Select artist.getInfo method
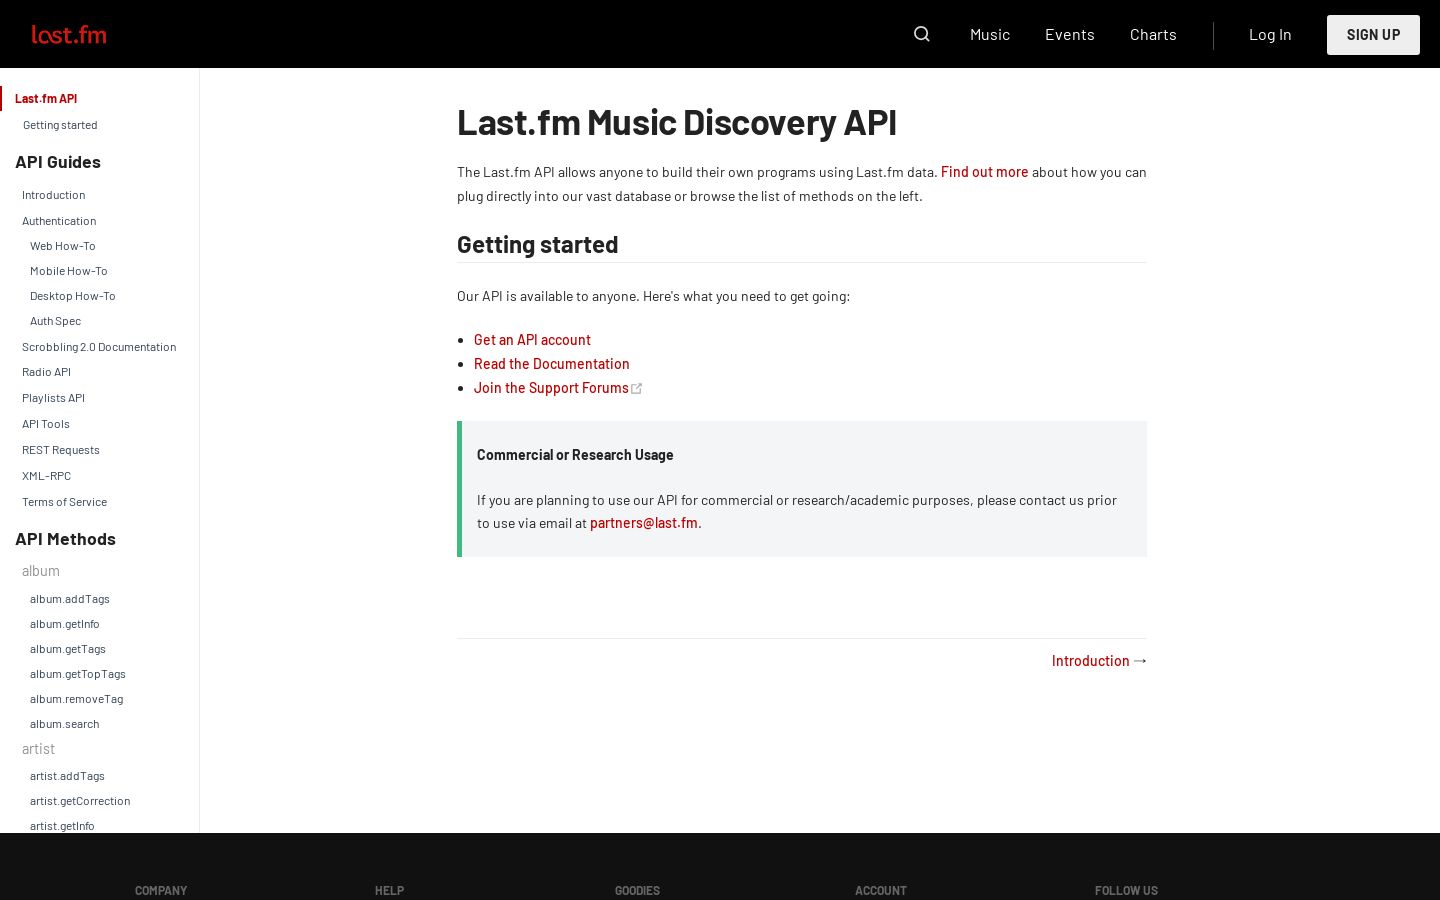 coord(62,826)
